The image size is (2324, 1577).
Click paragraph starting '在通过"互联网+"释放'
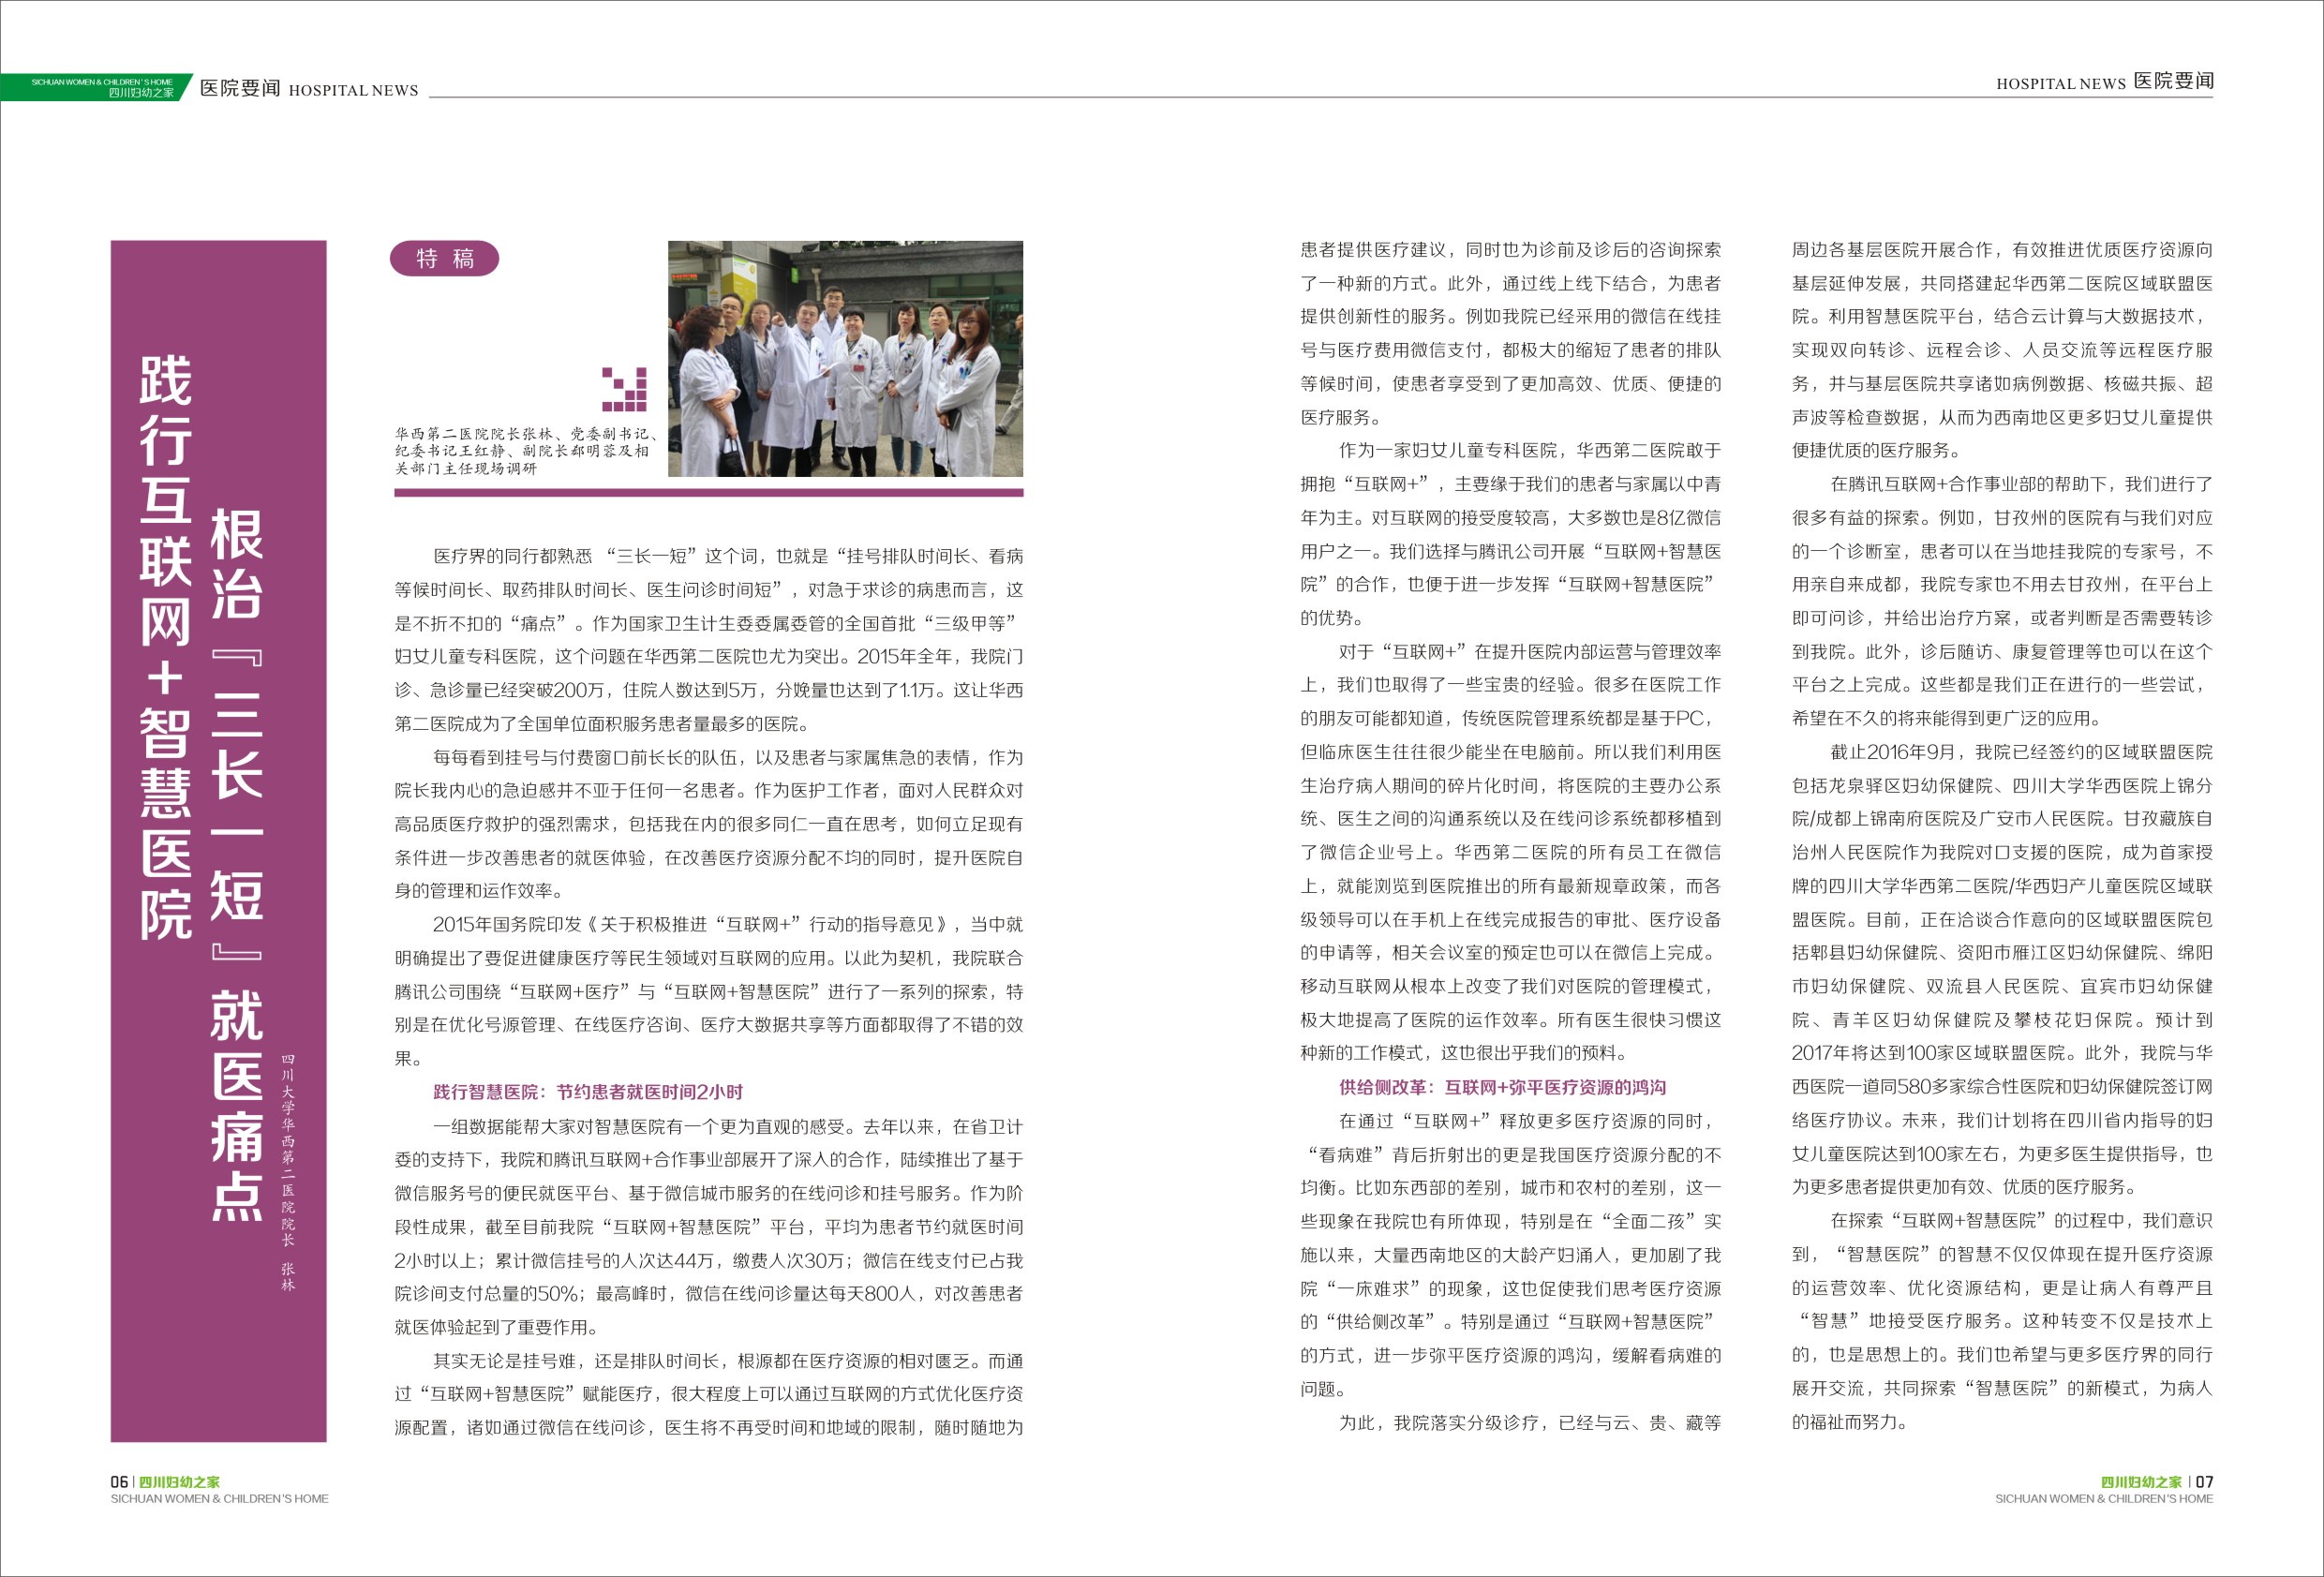pos(1510,1255)
